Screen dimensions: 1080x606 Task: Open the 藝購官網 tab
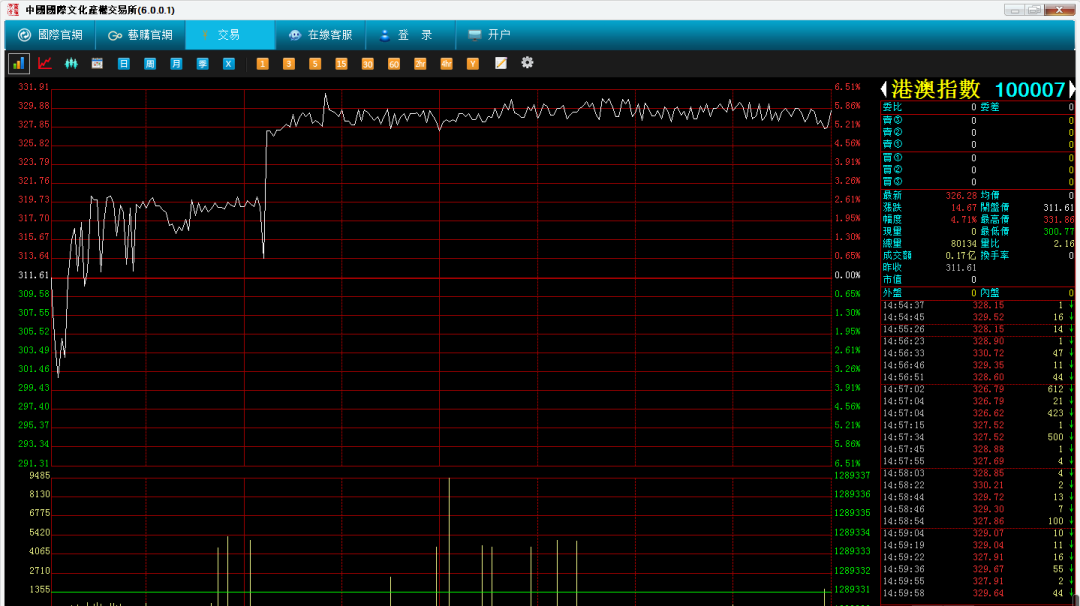point(141,35)
